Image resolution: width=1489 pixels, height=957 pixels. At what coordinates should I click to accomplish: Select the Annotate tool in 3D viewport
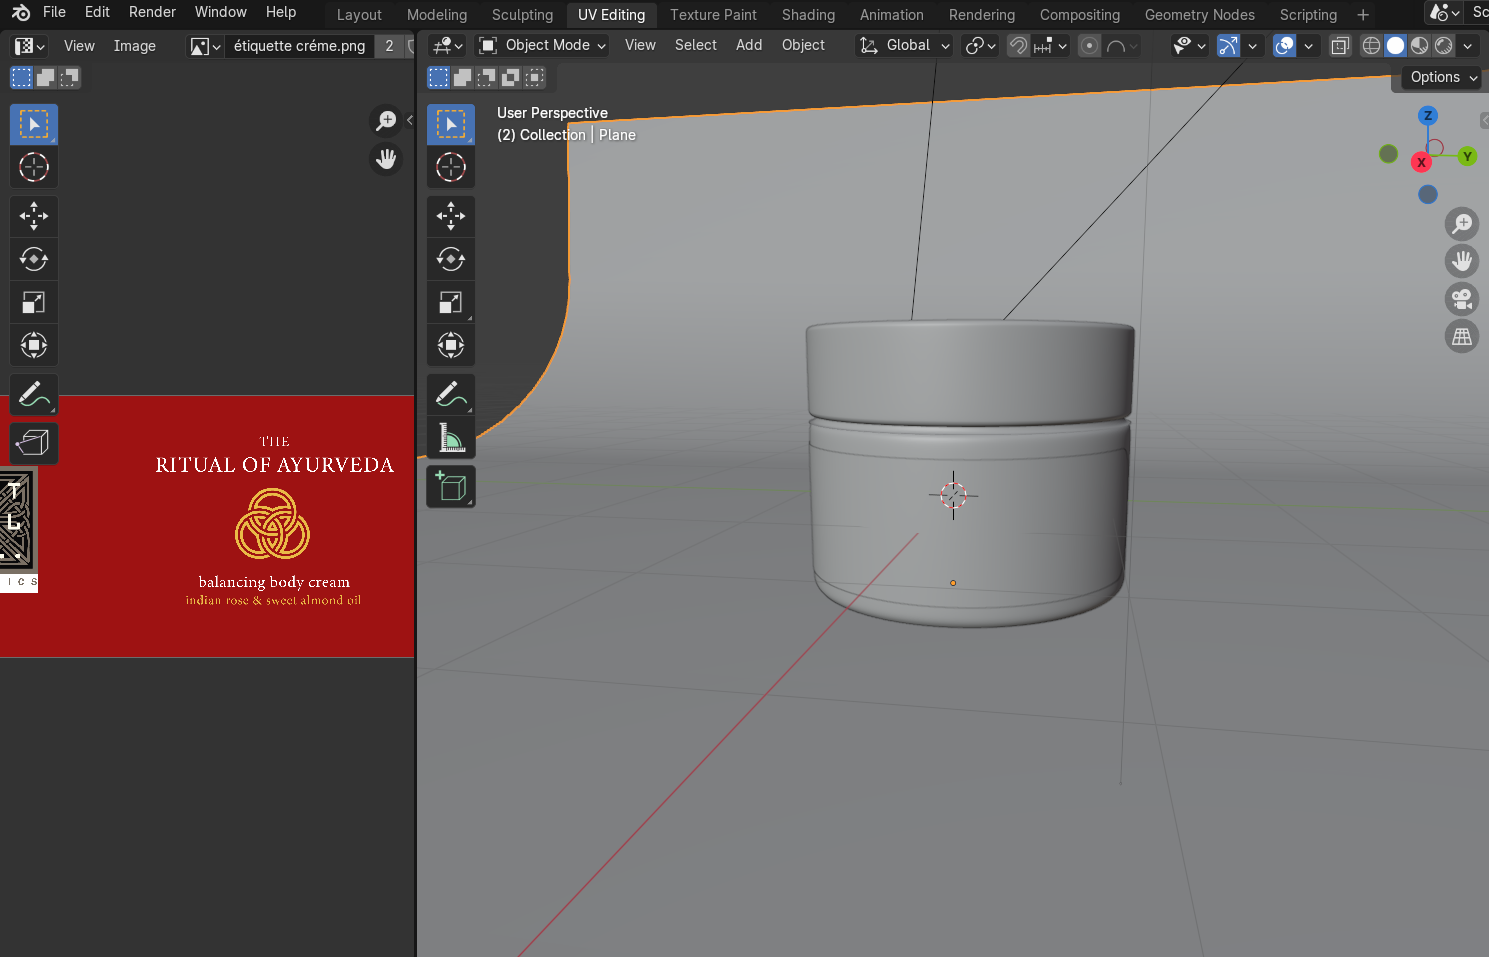pyautogui.click(x=451, y=394)
